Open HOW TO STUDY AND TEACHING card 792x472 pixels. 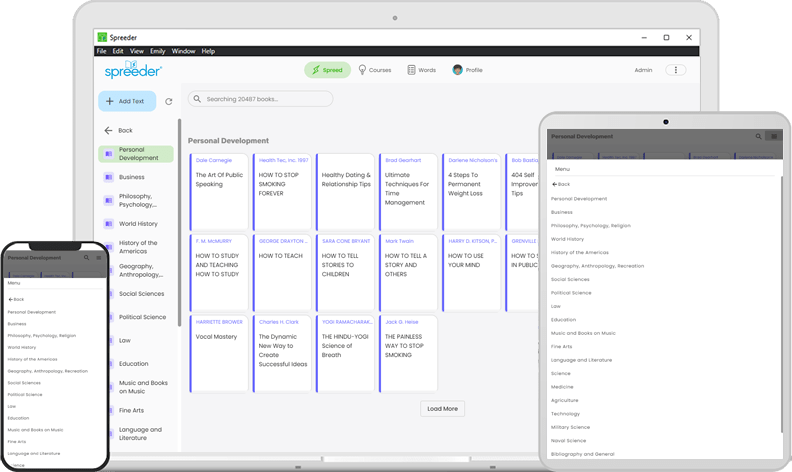pyautogui.click(x=219, y=273)
